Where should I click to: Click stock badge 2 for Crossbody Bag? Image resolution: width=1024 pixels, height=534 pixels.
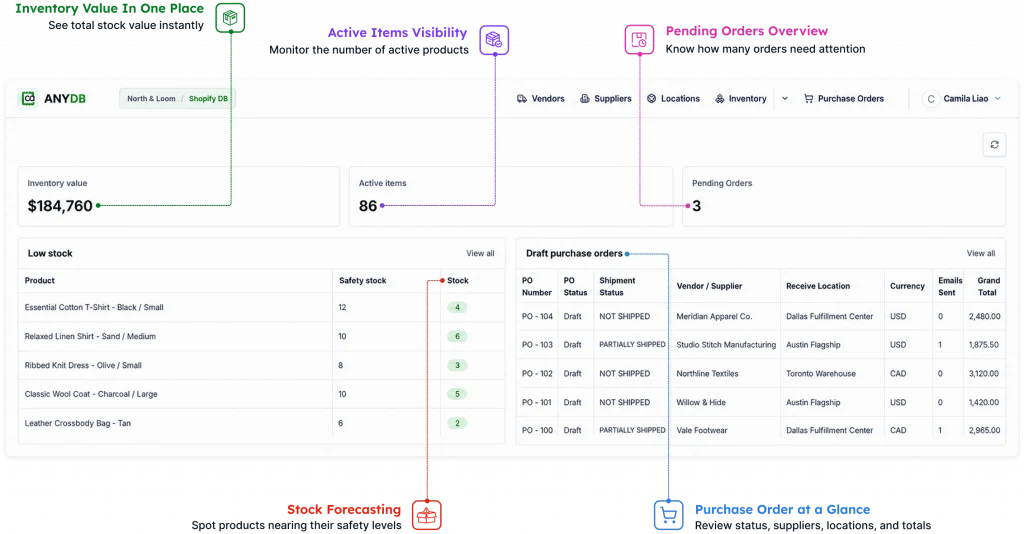tap(457, 423)
